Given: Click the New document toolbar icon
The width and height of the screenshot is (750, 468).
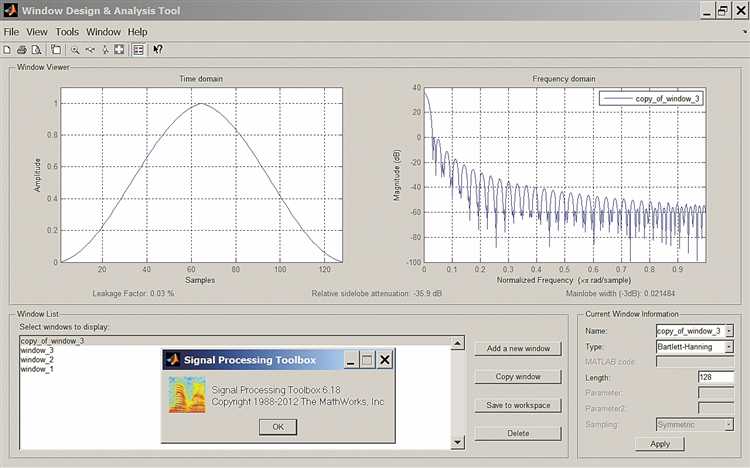Looking at the screenshot, I should click(x=7, y=49).
